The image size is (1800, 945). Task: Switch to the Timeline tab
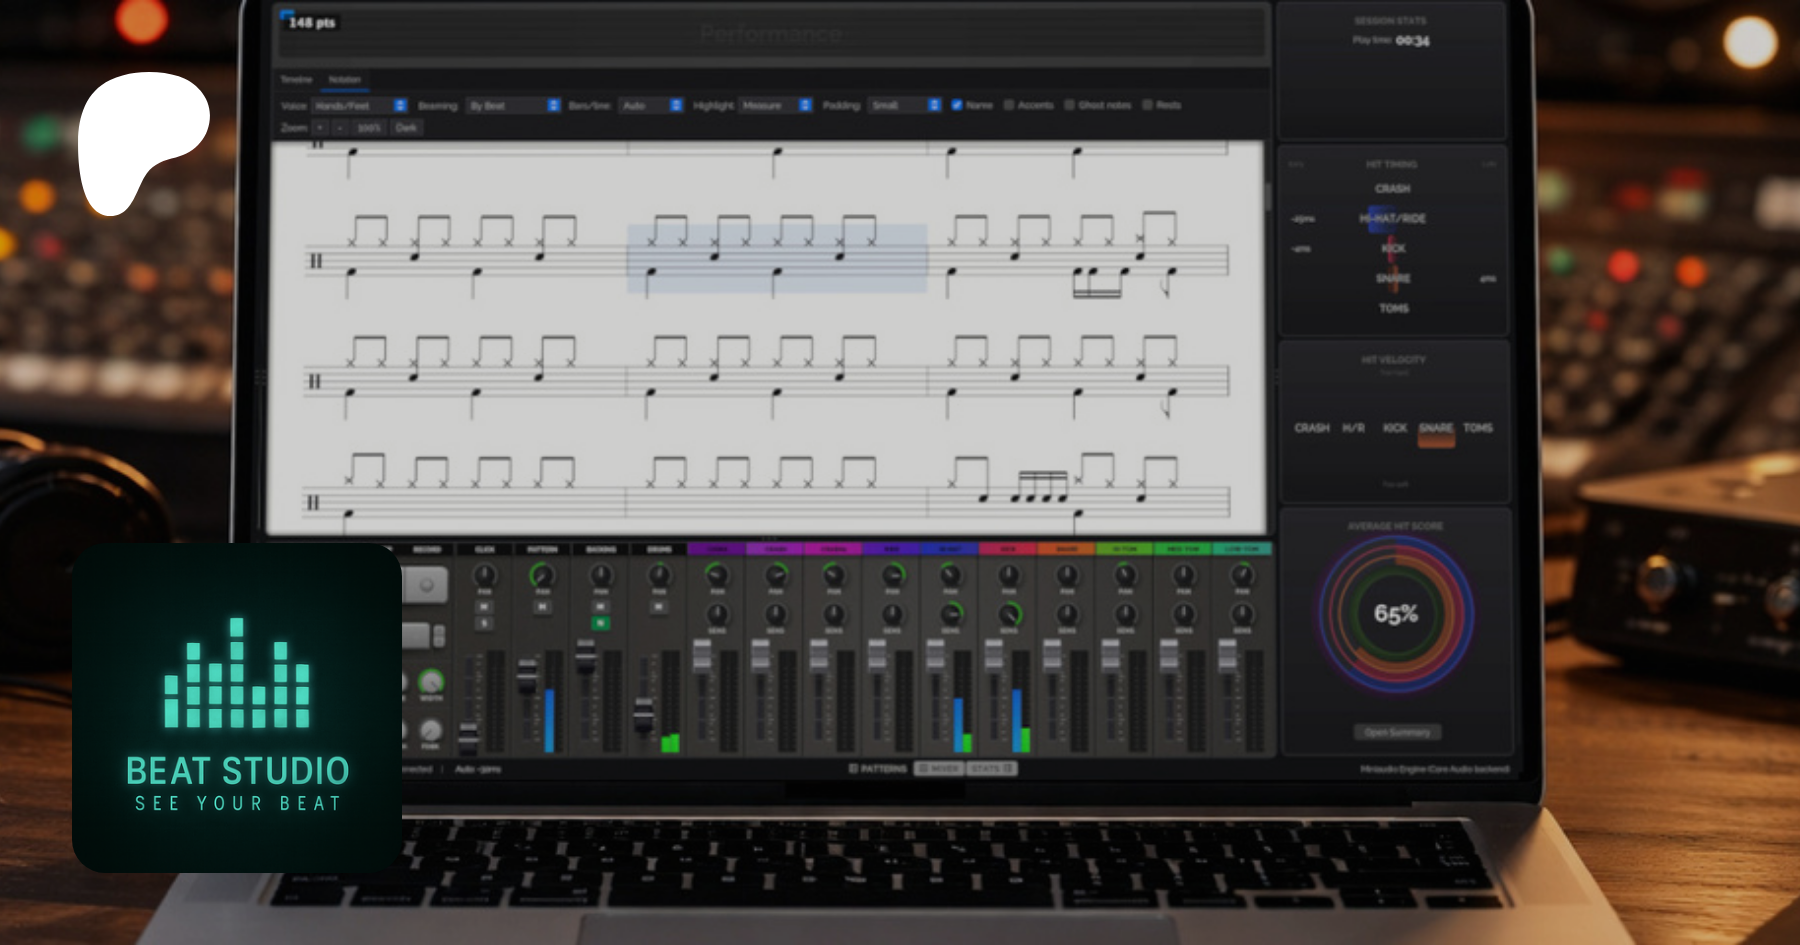[296, 79]
